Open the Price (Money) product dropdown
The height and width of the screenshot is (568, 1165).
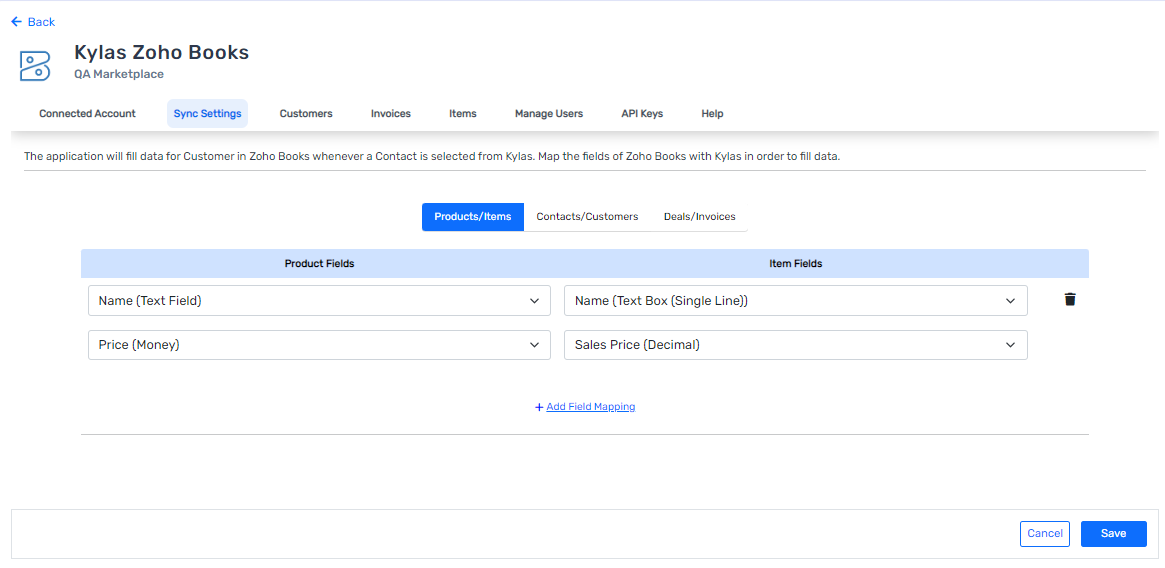point(319,345)
